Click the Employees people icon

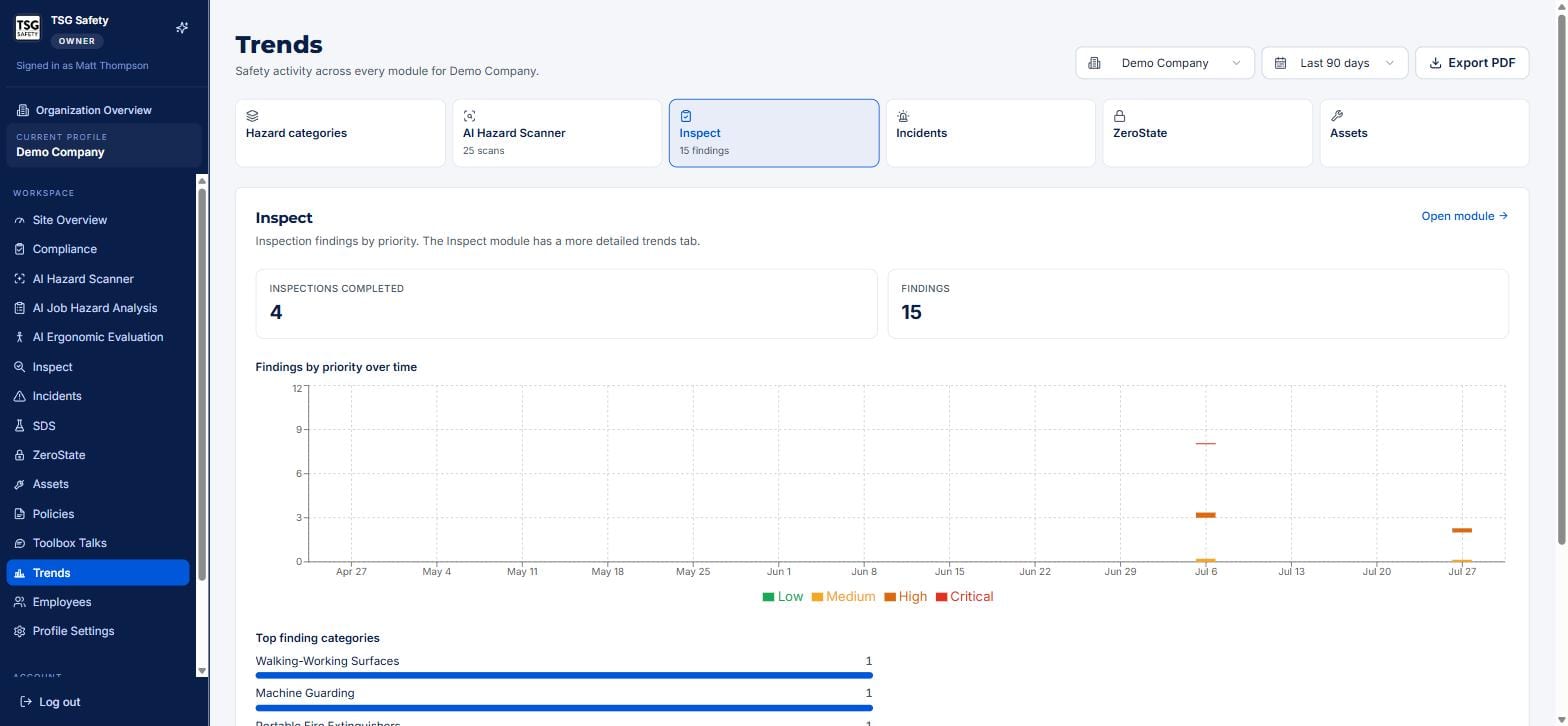tap(19, 602)
